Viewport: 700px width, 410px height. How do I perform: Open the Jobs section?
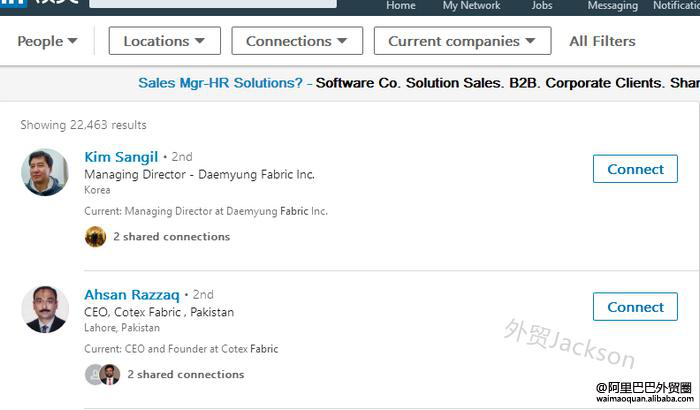[x=542, y=5]
